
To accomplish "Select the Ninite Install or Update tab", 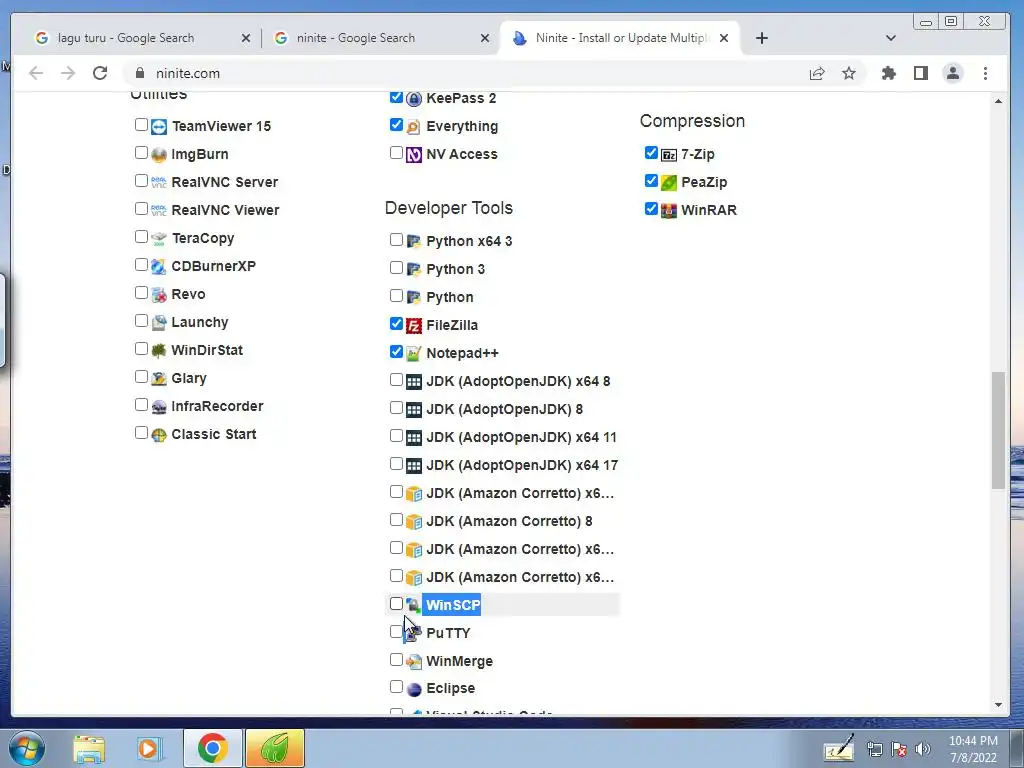I will pyautogui.click(x=620, y=38).
